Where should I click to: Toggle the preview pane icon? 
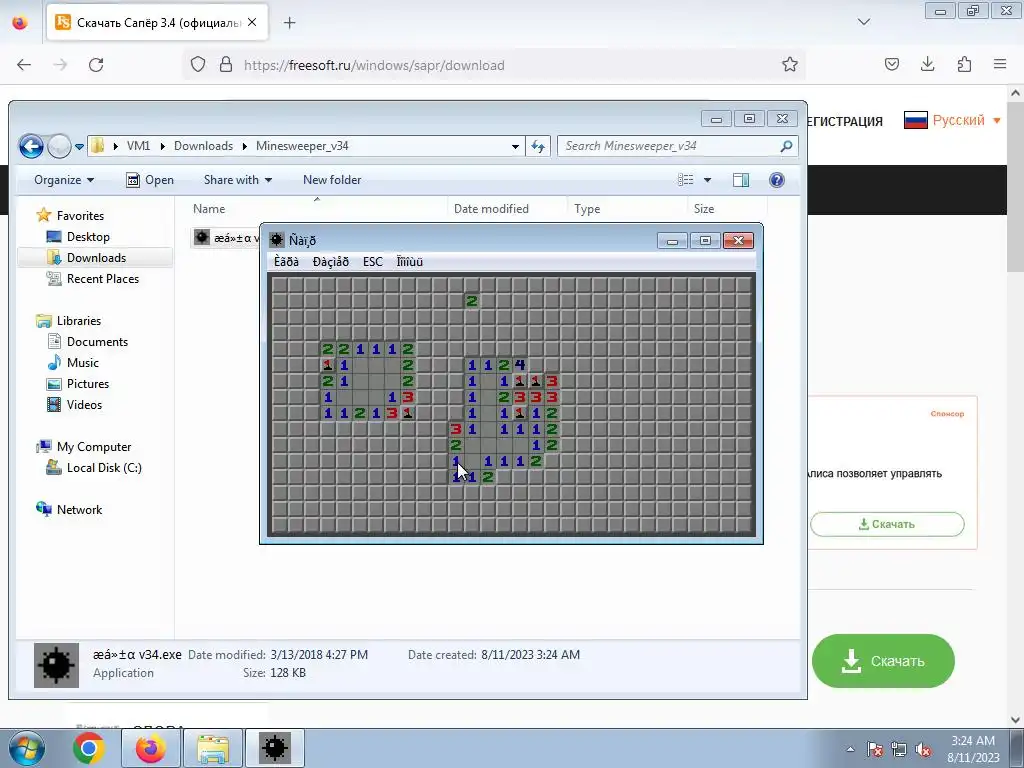click(741, 180)
